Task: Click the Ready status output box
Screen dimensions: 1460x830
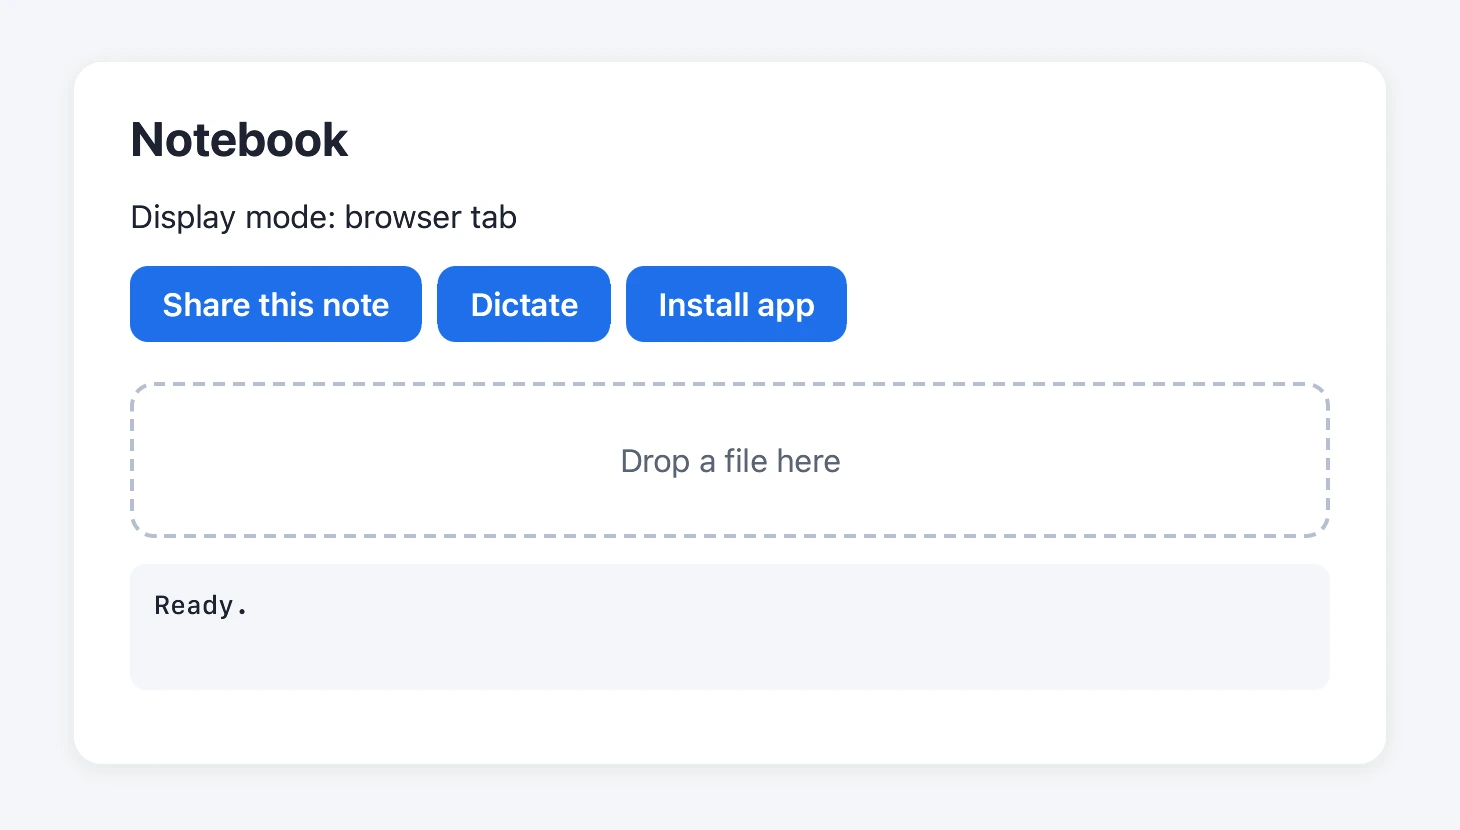Action: 730,627
